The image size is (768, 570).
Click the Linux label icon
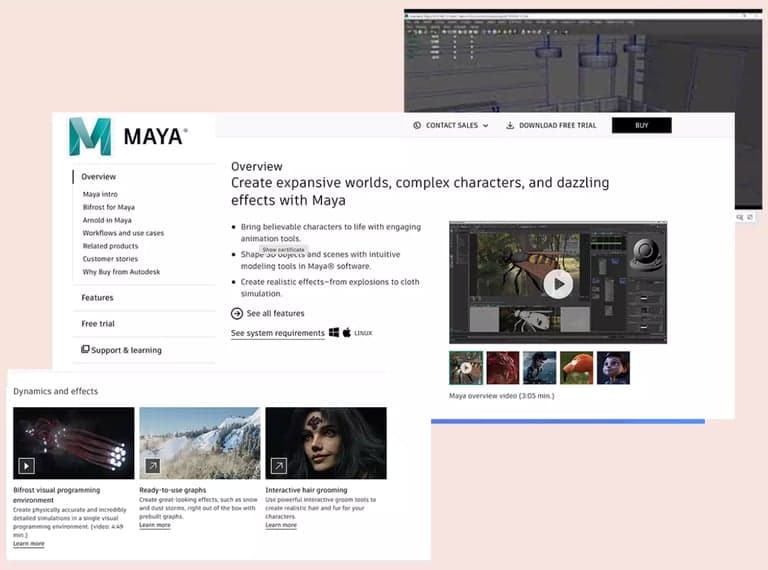pos(363,333)
